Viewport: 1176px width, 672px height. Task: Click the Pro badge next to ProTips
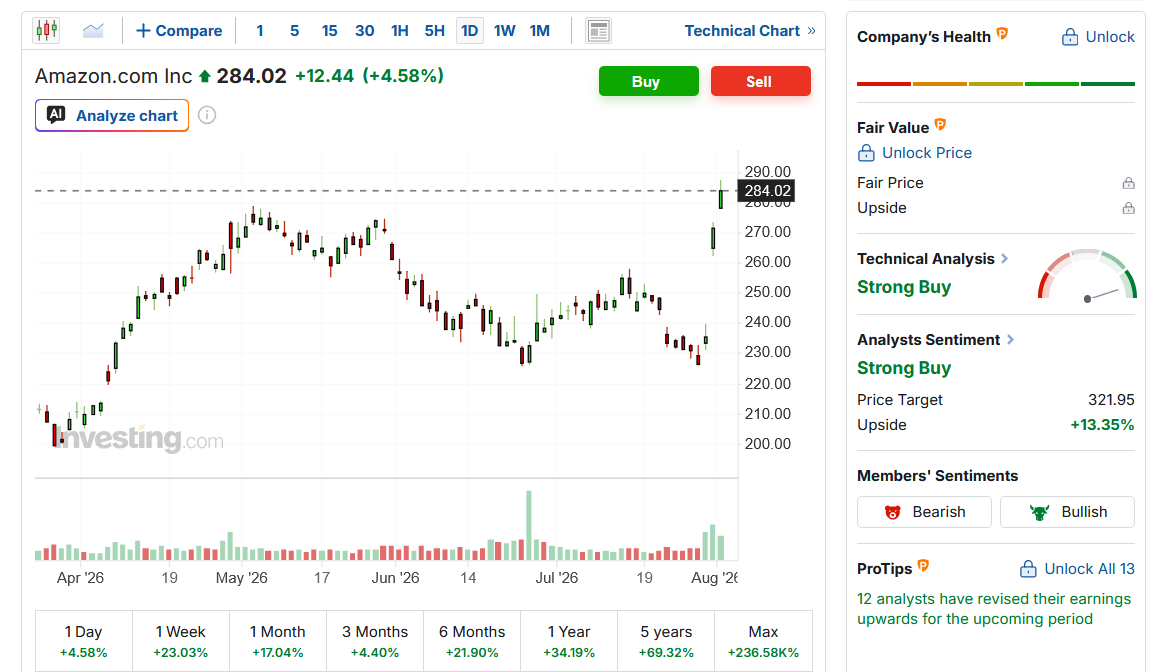(x=923, y=566)
